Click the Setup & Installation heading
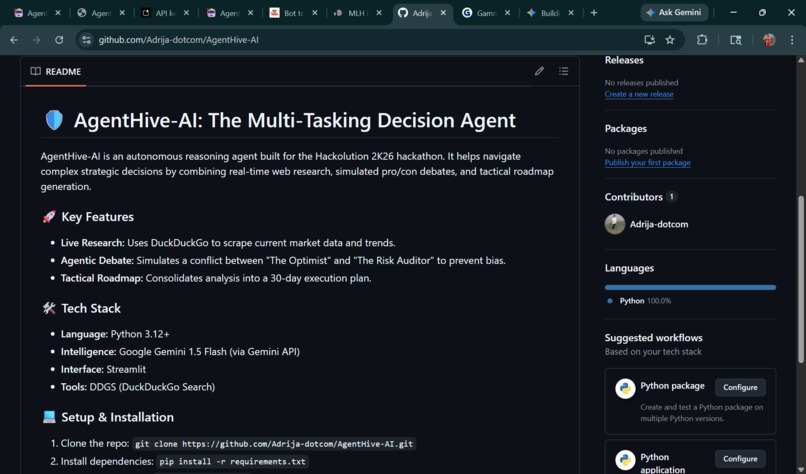The image size is (806, 474). 117,417
